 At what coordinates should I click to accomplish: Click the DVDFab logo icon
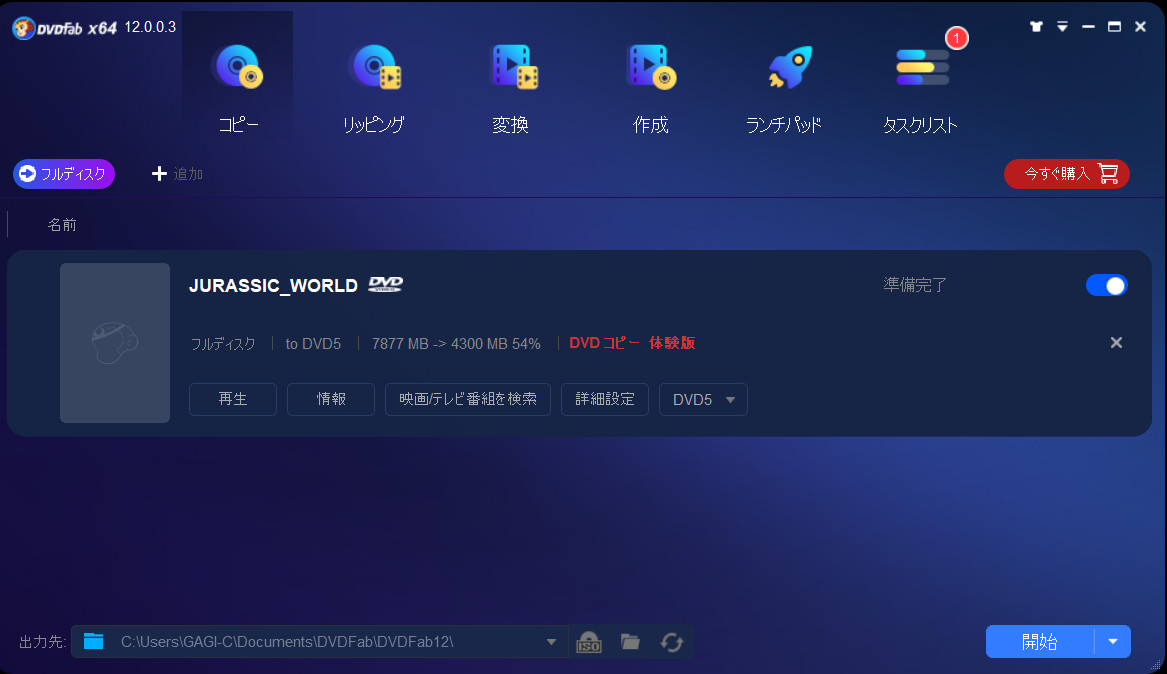pyautogui.click(x=24, y=28)
